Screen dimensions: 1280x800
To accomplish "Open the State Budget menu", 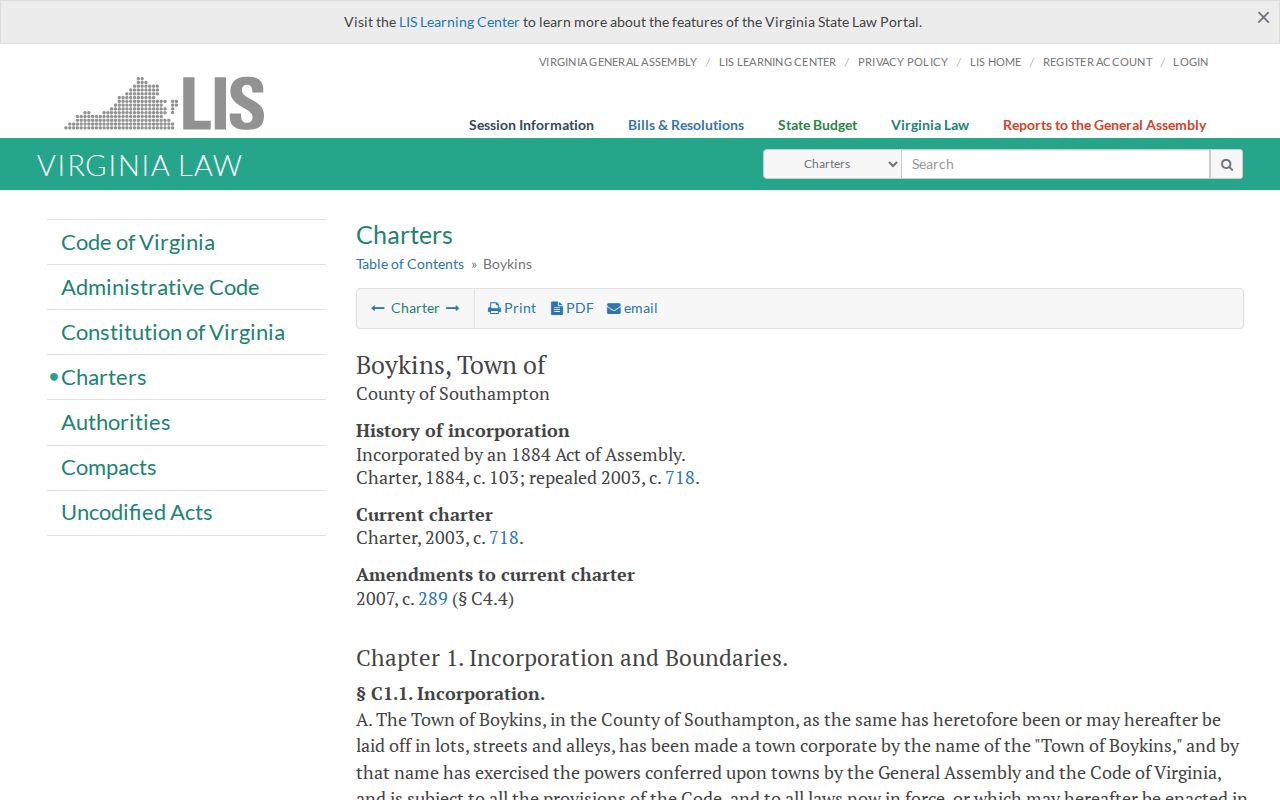I will tap(817, 125).
